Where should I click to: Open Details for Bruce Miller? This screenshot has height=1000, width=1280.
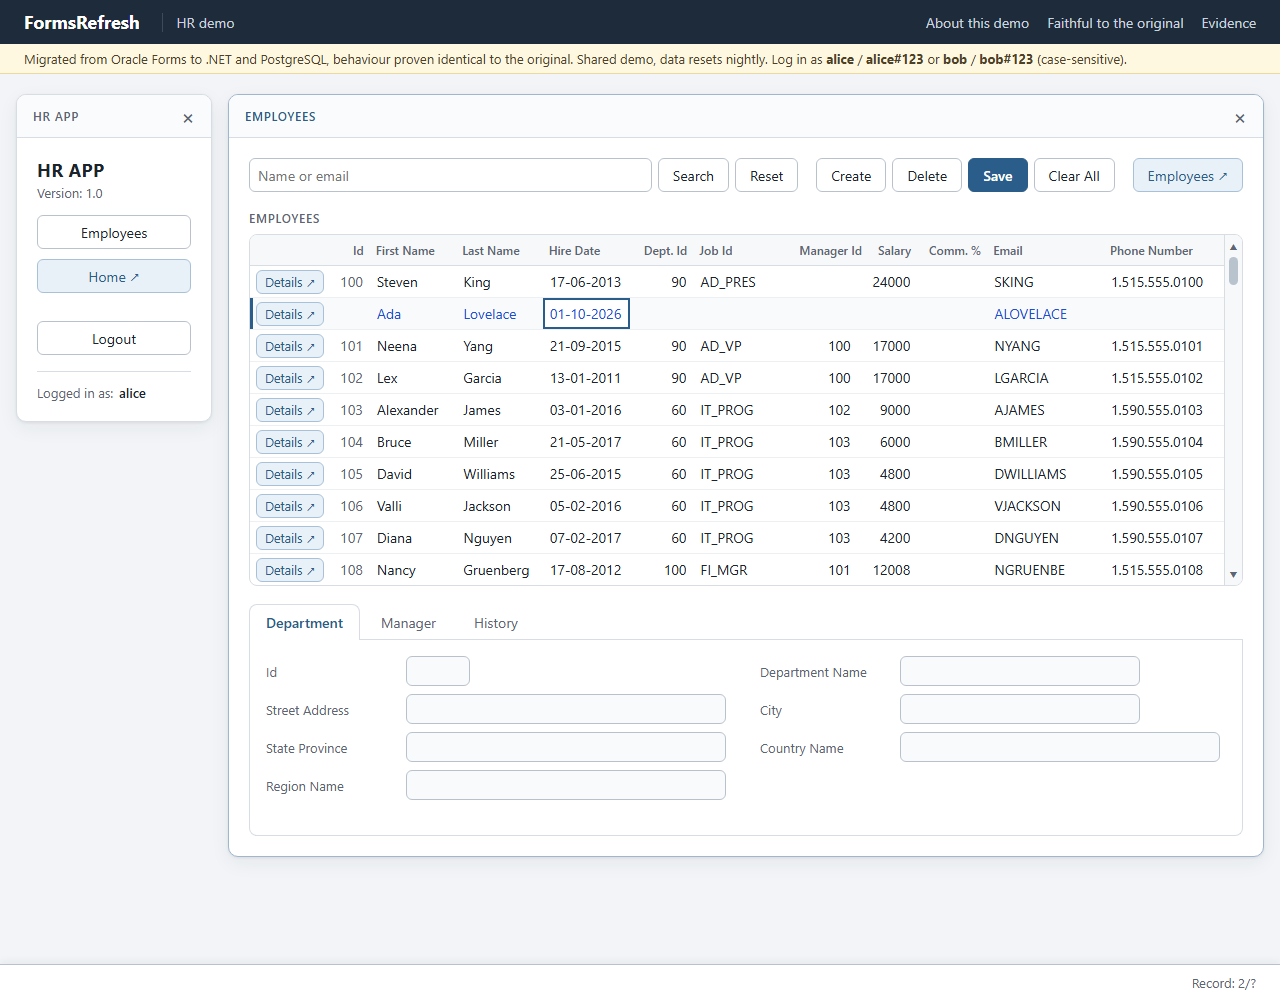290,443
